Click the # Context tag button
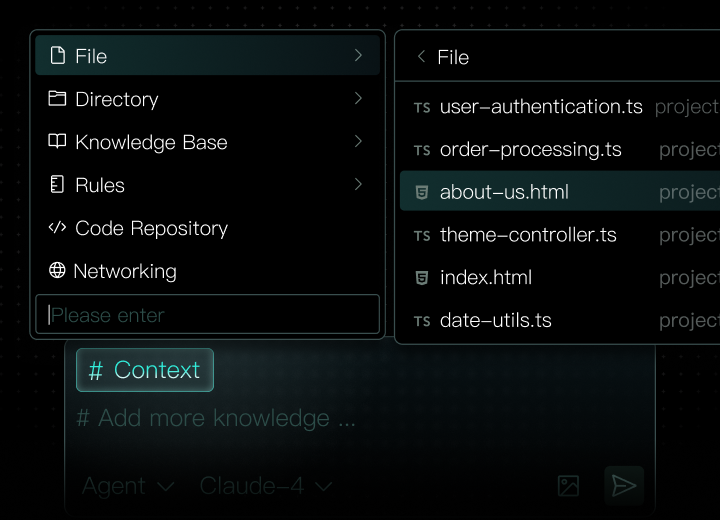This screenshot has height=520, width=720. click(145, 370)
